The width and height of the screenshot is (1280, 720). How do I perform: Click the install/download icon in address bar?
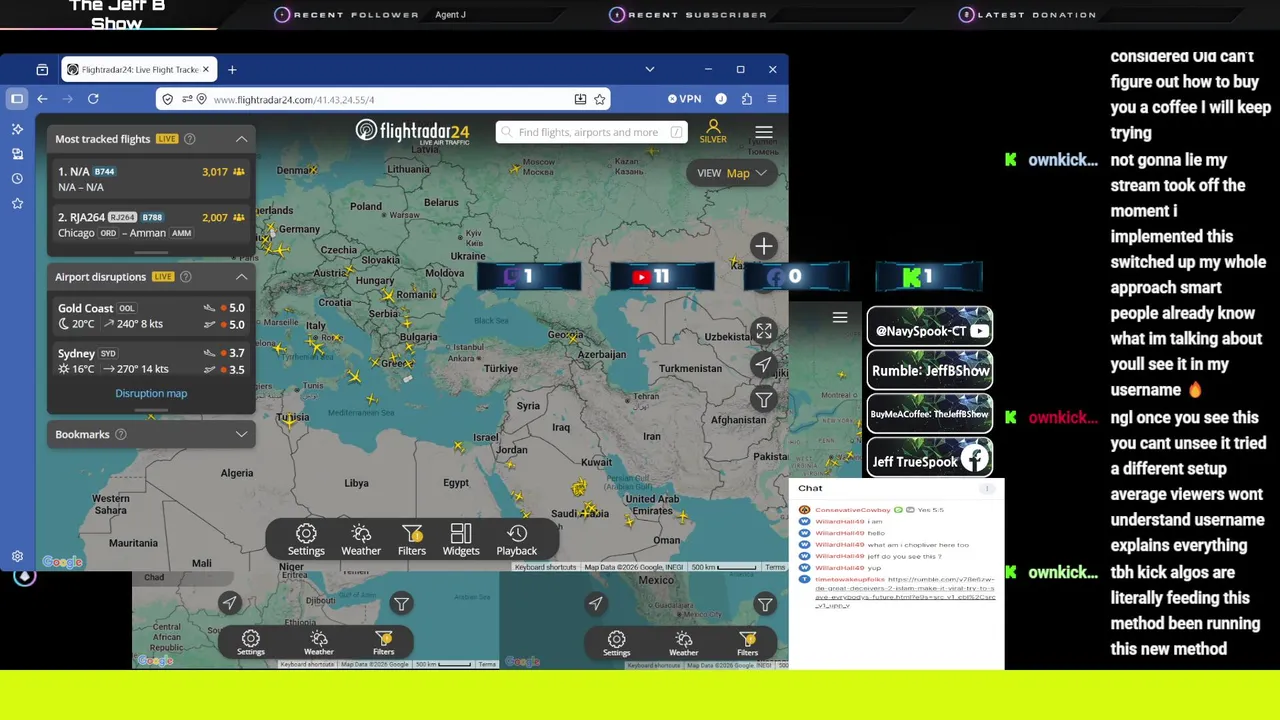(x=580, y=99)
